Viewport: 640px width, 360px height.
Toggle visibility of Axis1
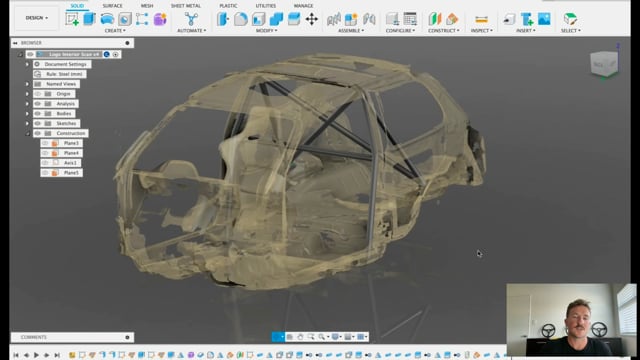(45, 163)
